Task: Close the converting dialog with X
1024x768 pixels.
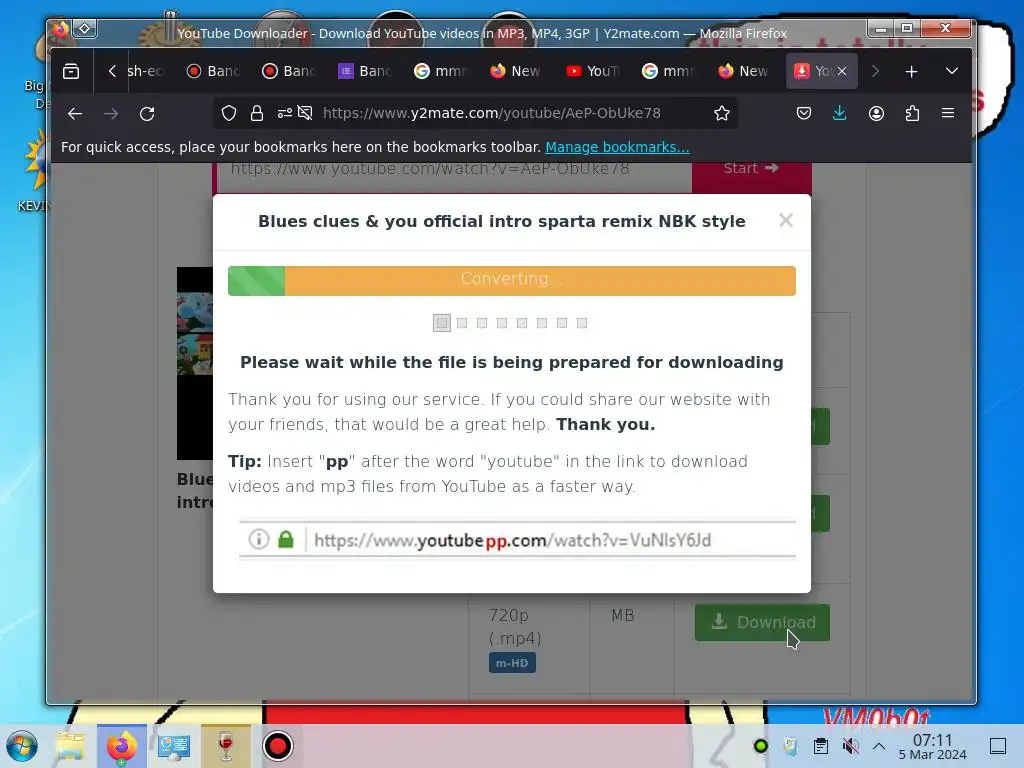Action: 786,221
